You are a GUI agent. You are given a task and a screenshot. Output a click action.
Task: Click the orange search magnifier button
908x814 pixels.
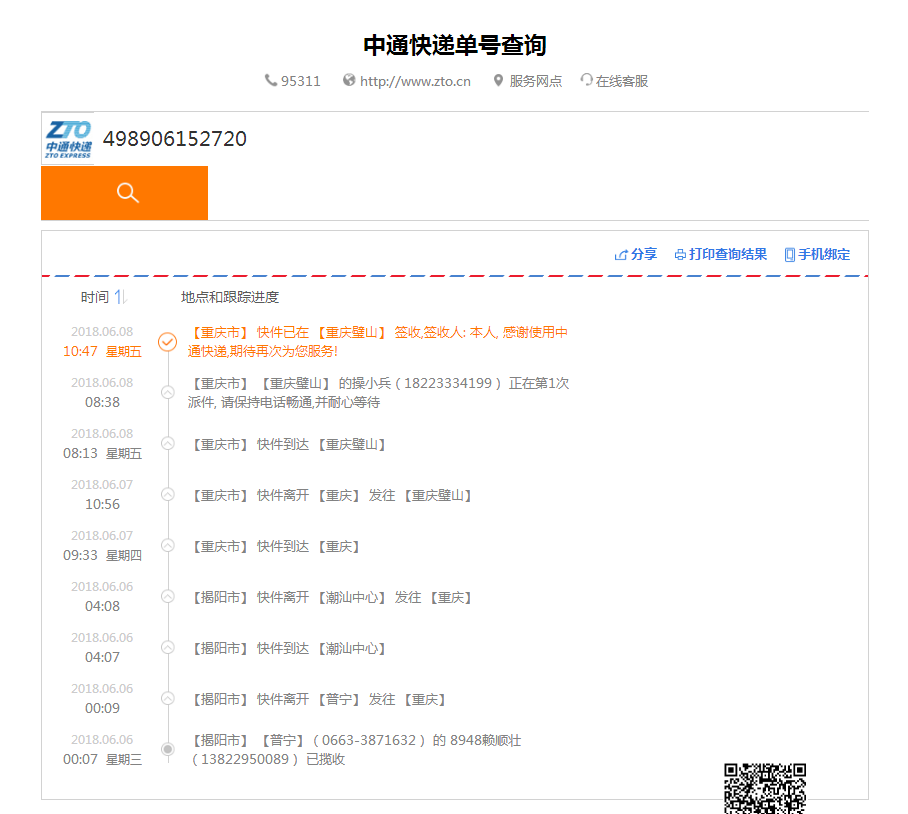(x=125, y=193)
